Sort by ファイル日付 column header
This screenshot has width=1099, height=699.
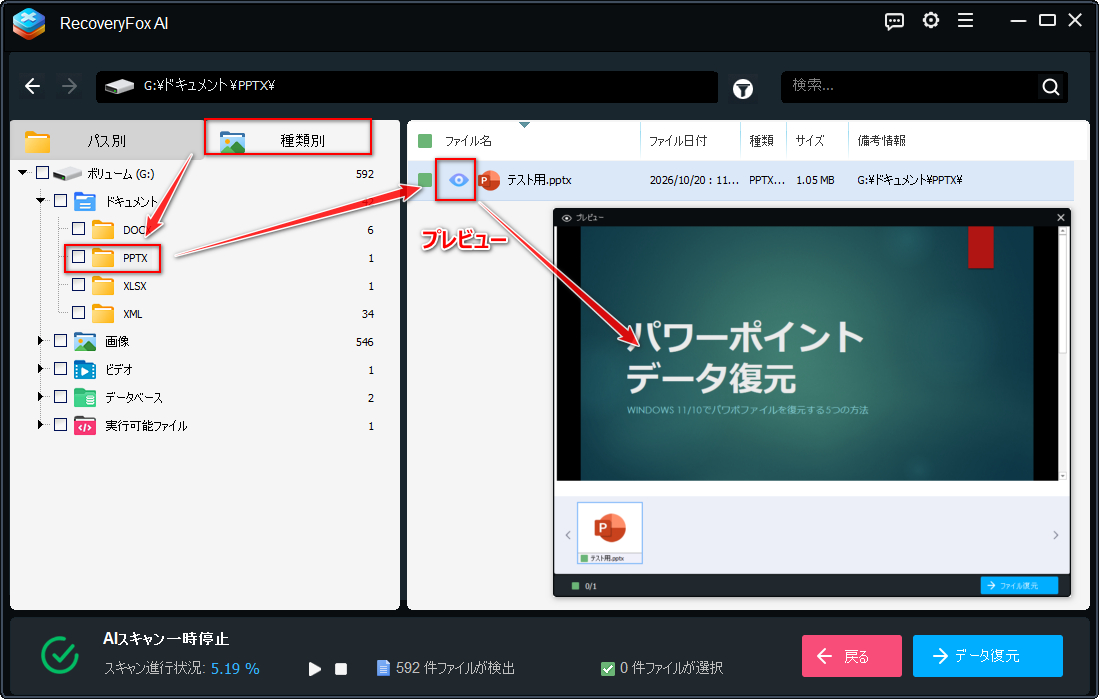coord(678,141)
